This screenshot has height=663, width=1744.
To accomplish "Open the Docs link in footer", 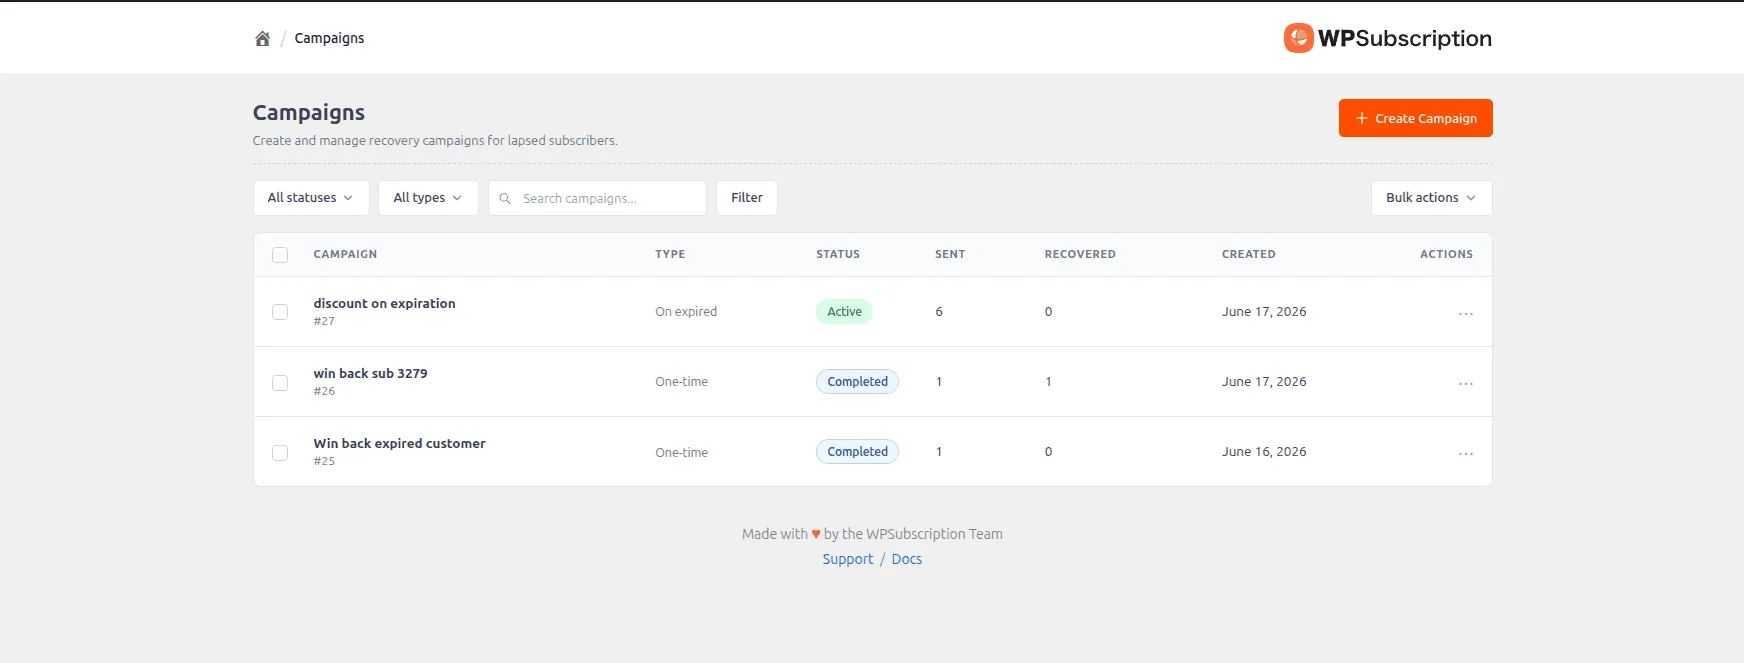I will point(906,559).
